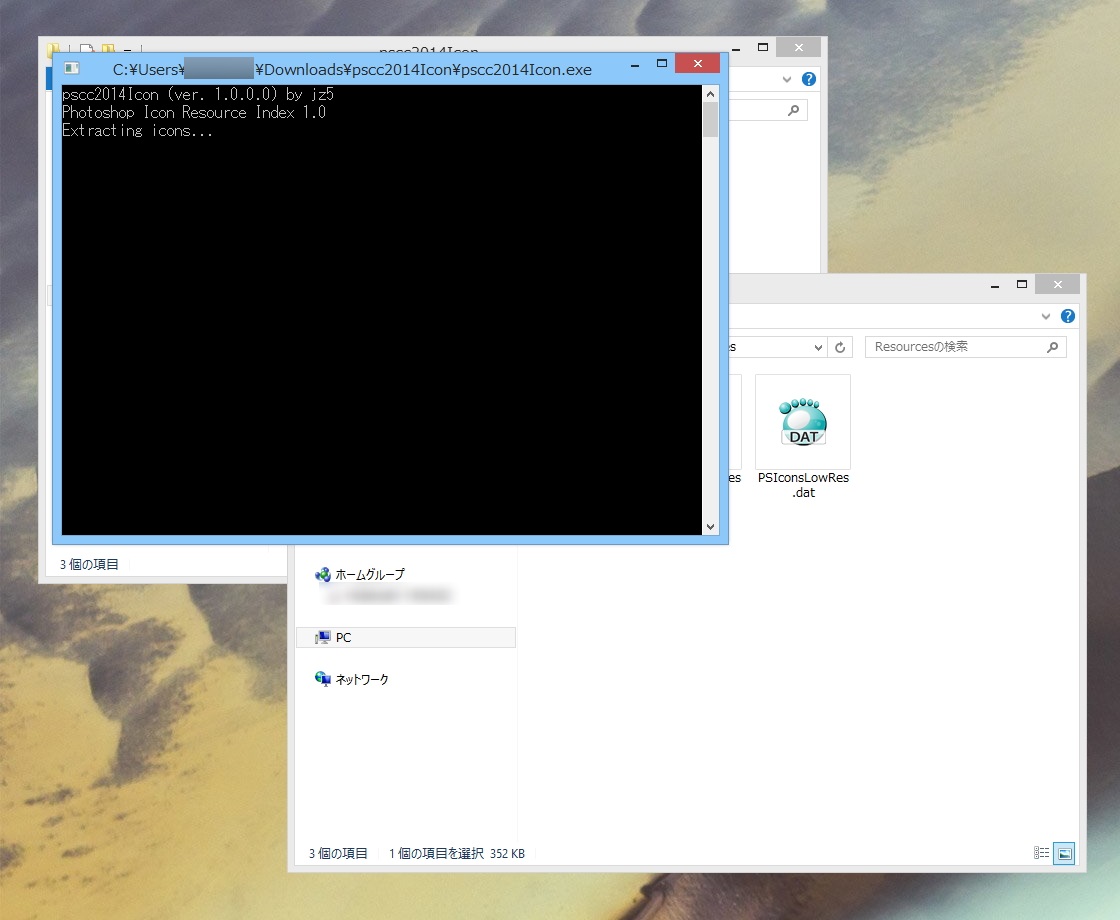1120x920 pixels.
Task: Click the Help question-mark icon
Action: pyautogui.click(x=1067, y=315)
